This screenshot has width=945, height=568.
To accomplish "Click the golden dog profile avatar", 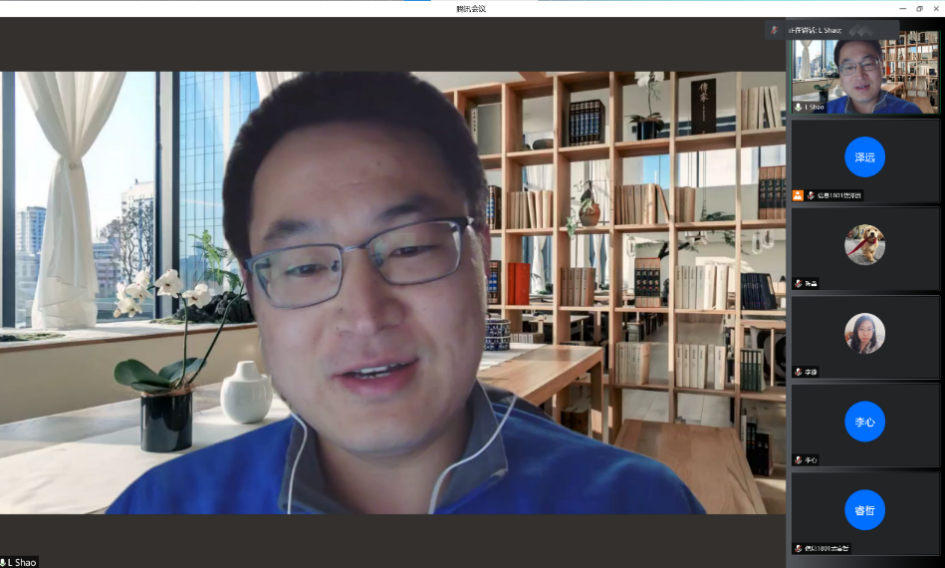I will (864, 244).
